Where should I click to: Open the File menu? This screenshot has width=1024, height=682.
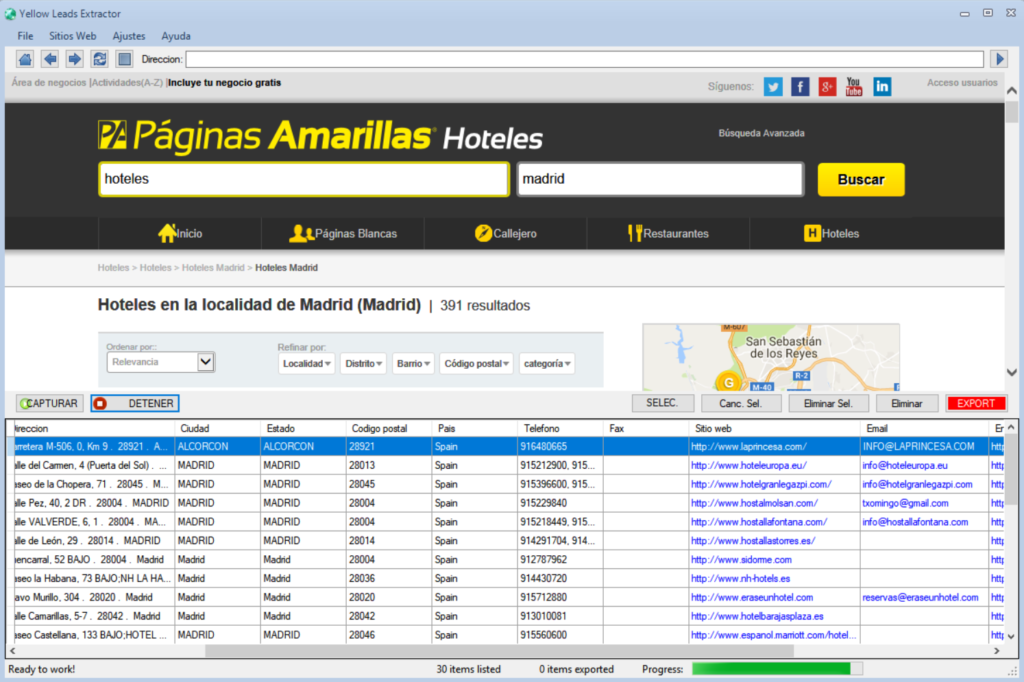coord(25,36)
